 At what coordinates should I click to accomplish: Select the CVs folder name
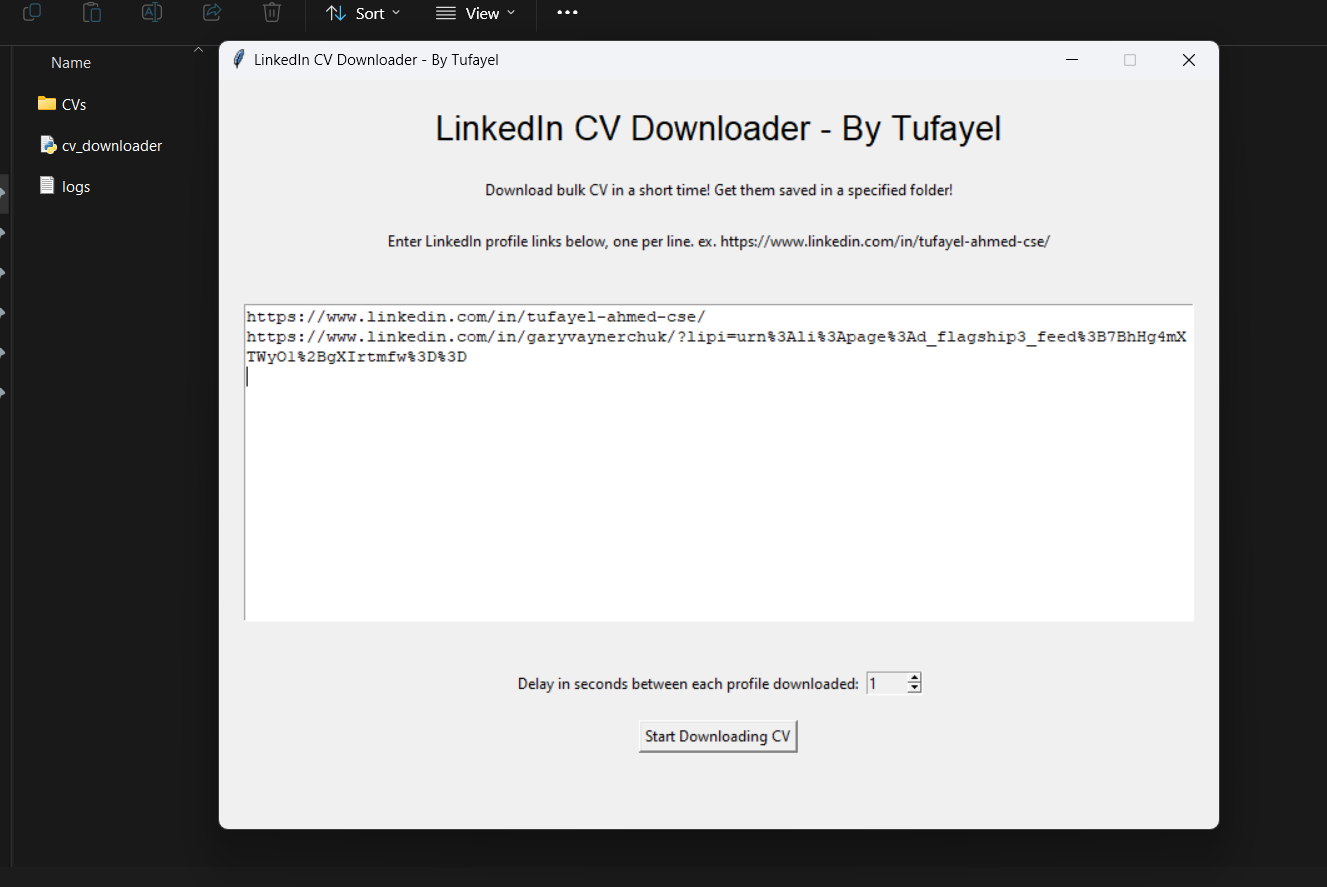(x=74, y=104)
